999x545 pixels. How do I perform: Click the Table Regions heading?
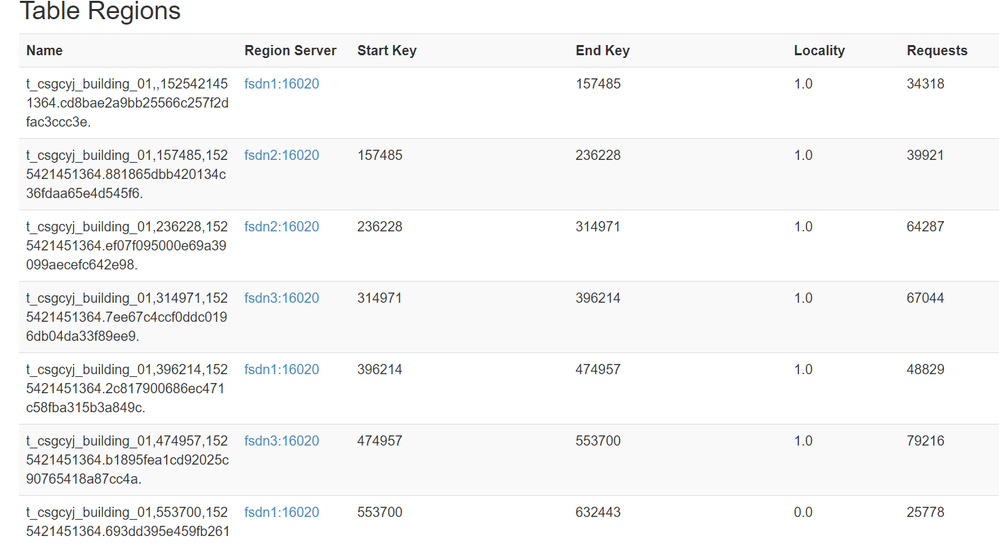coord(100,12)
